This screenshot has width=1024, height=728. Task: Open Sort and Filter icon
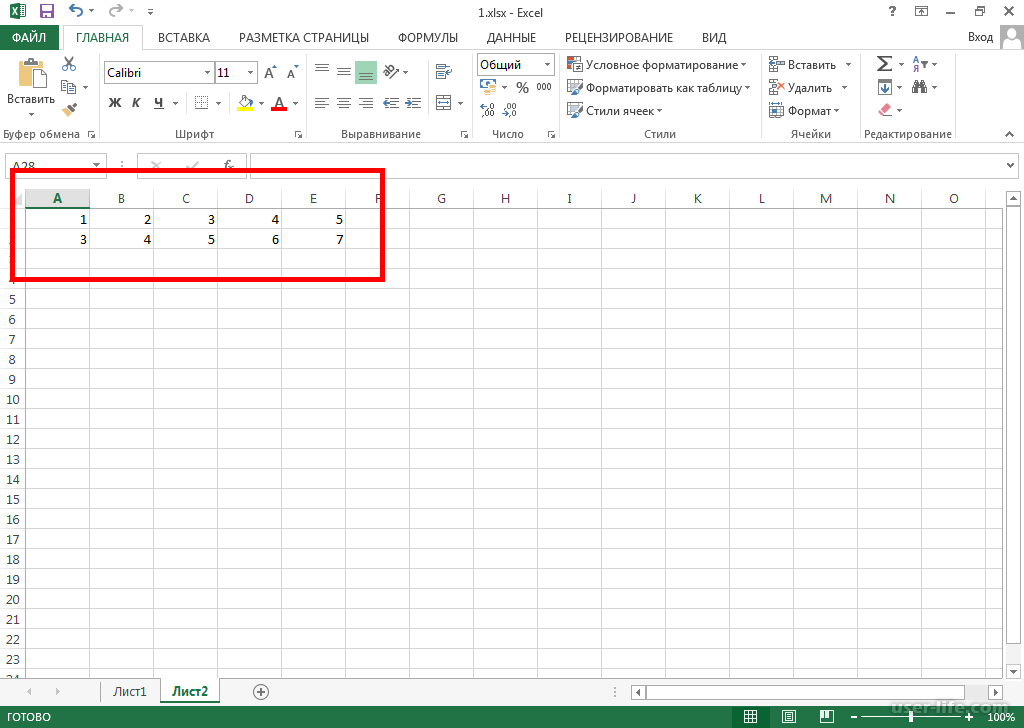tap(920, 63)
